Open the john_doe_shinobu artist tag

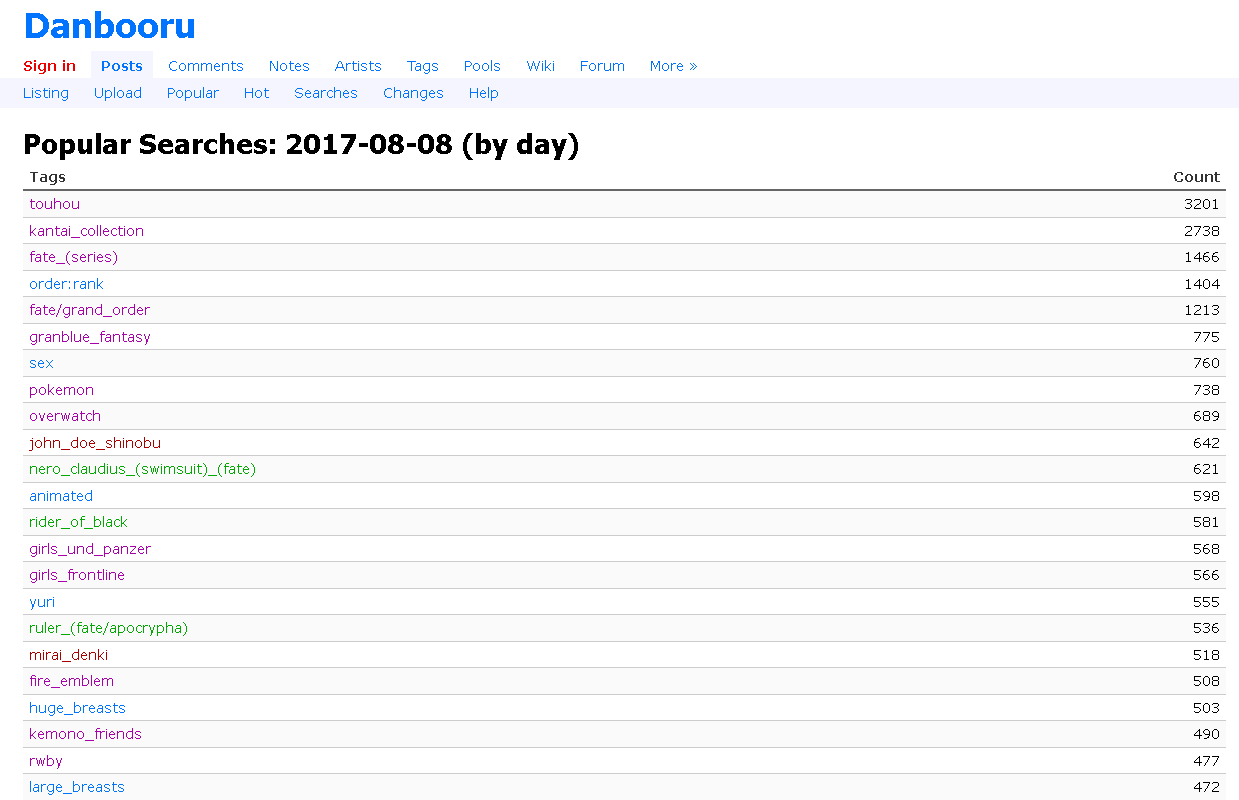95,443
